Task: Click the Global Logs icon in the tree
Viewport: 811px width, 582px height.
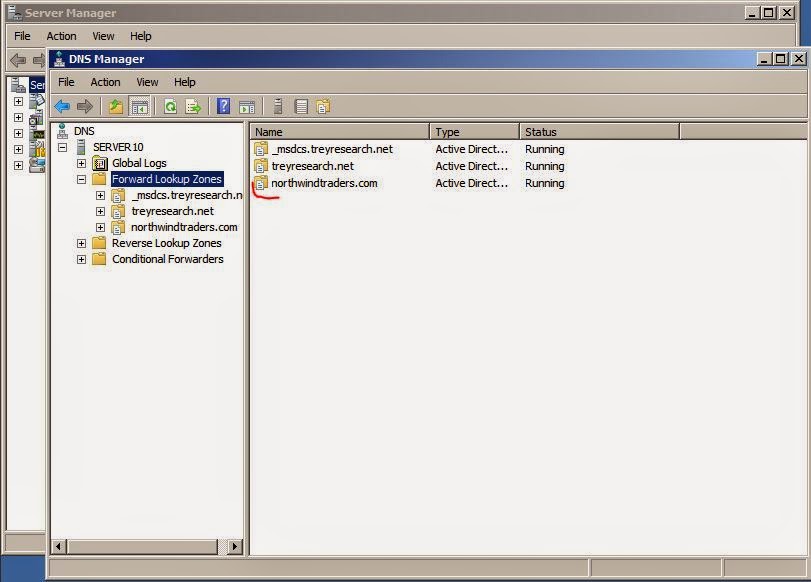Action: point(100,163)
